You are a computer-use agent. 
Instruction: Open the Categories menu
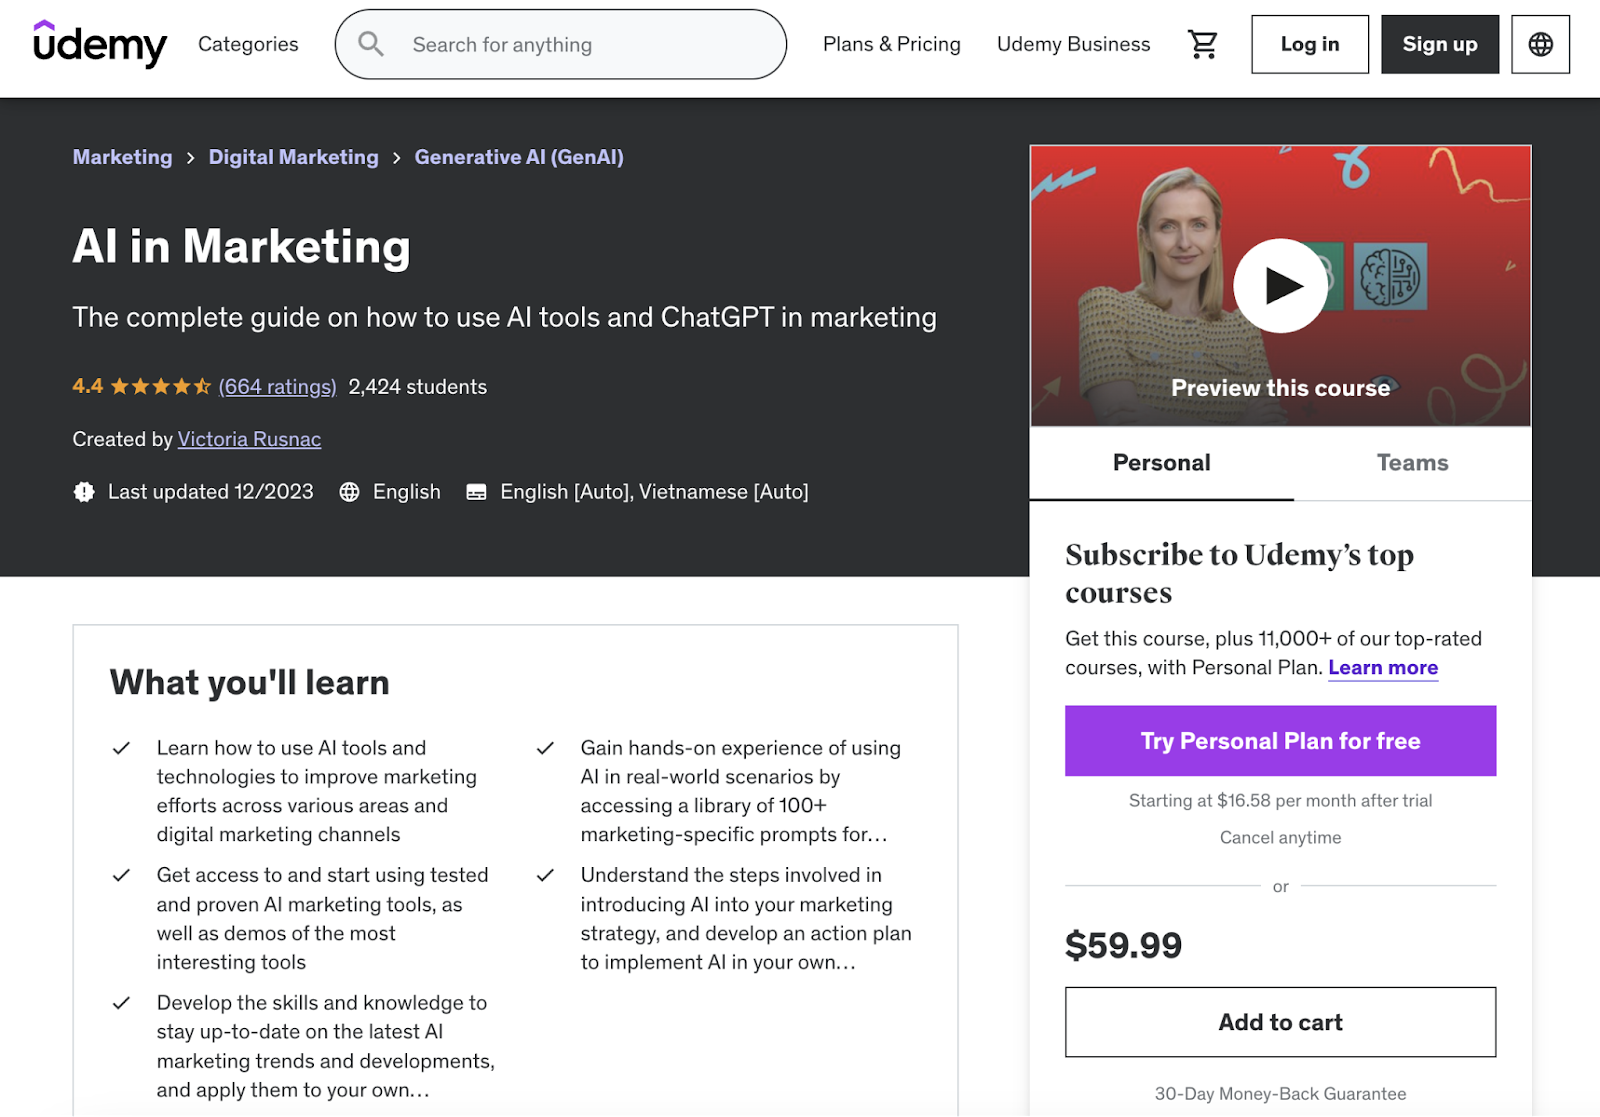(247, 44)
